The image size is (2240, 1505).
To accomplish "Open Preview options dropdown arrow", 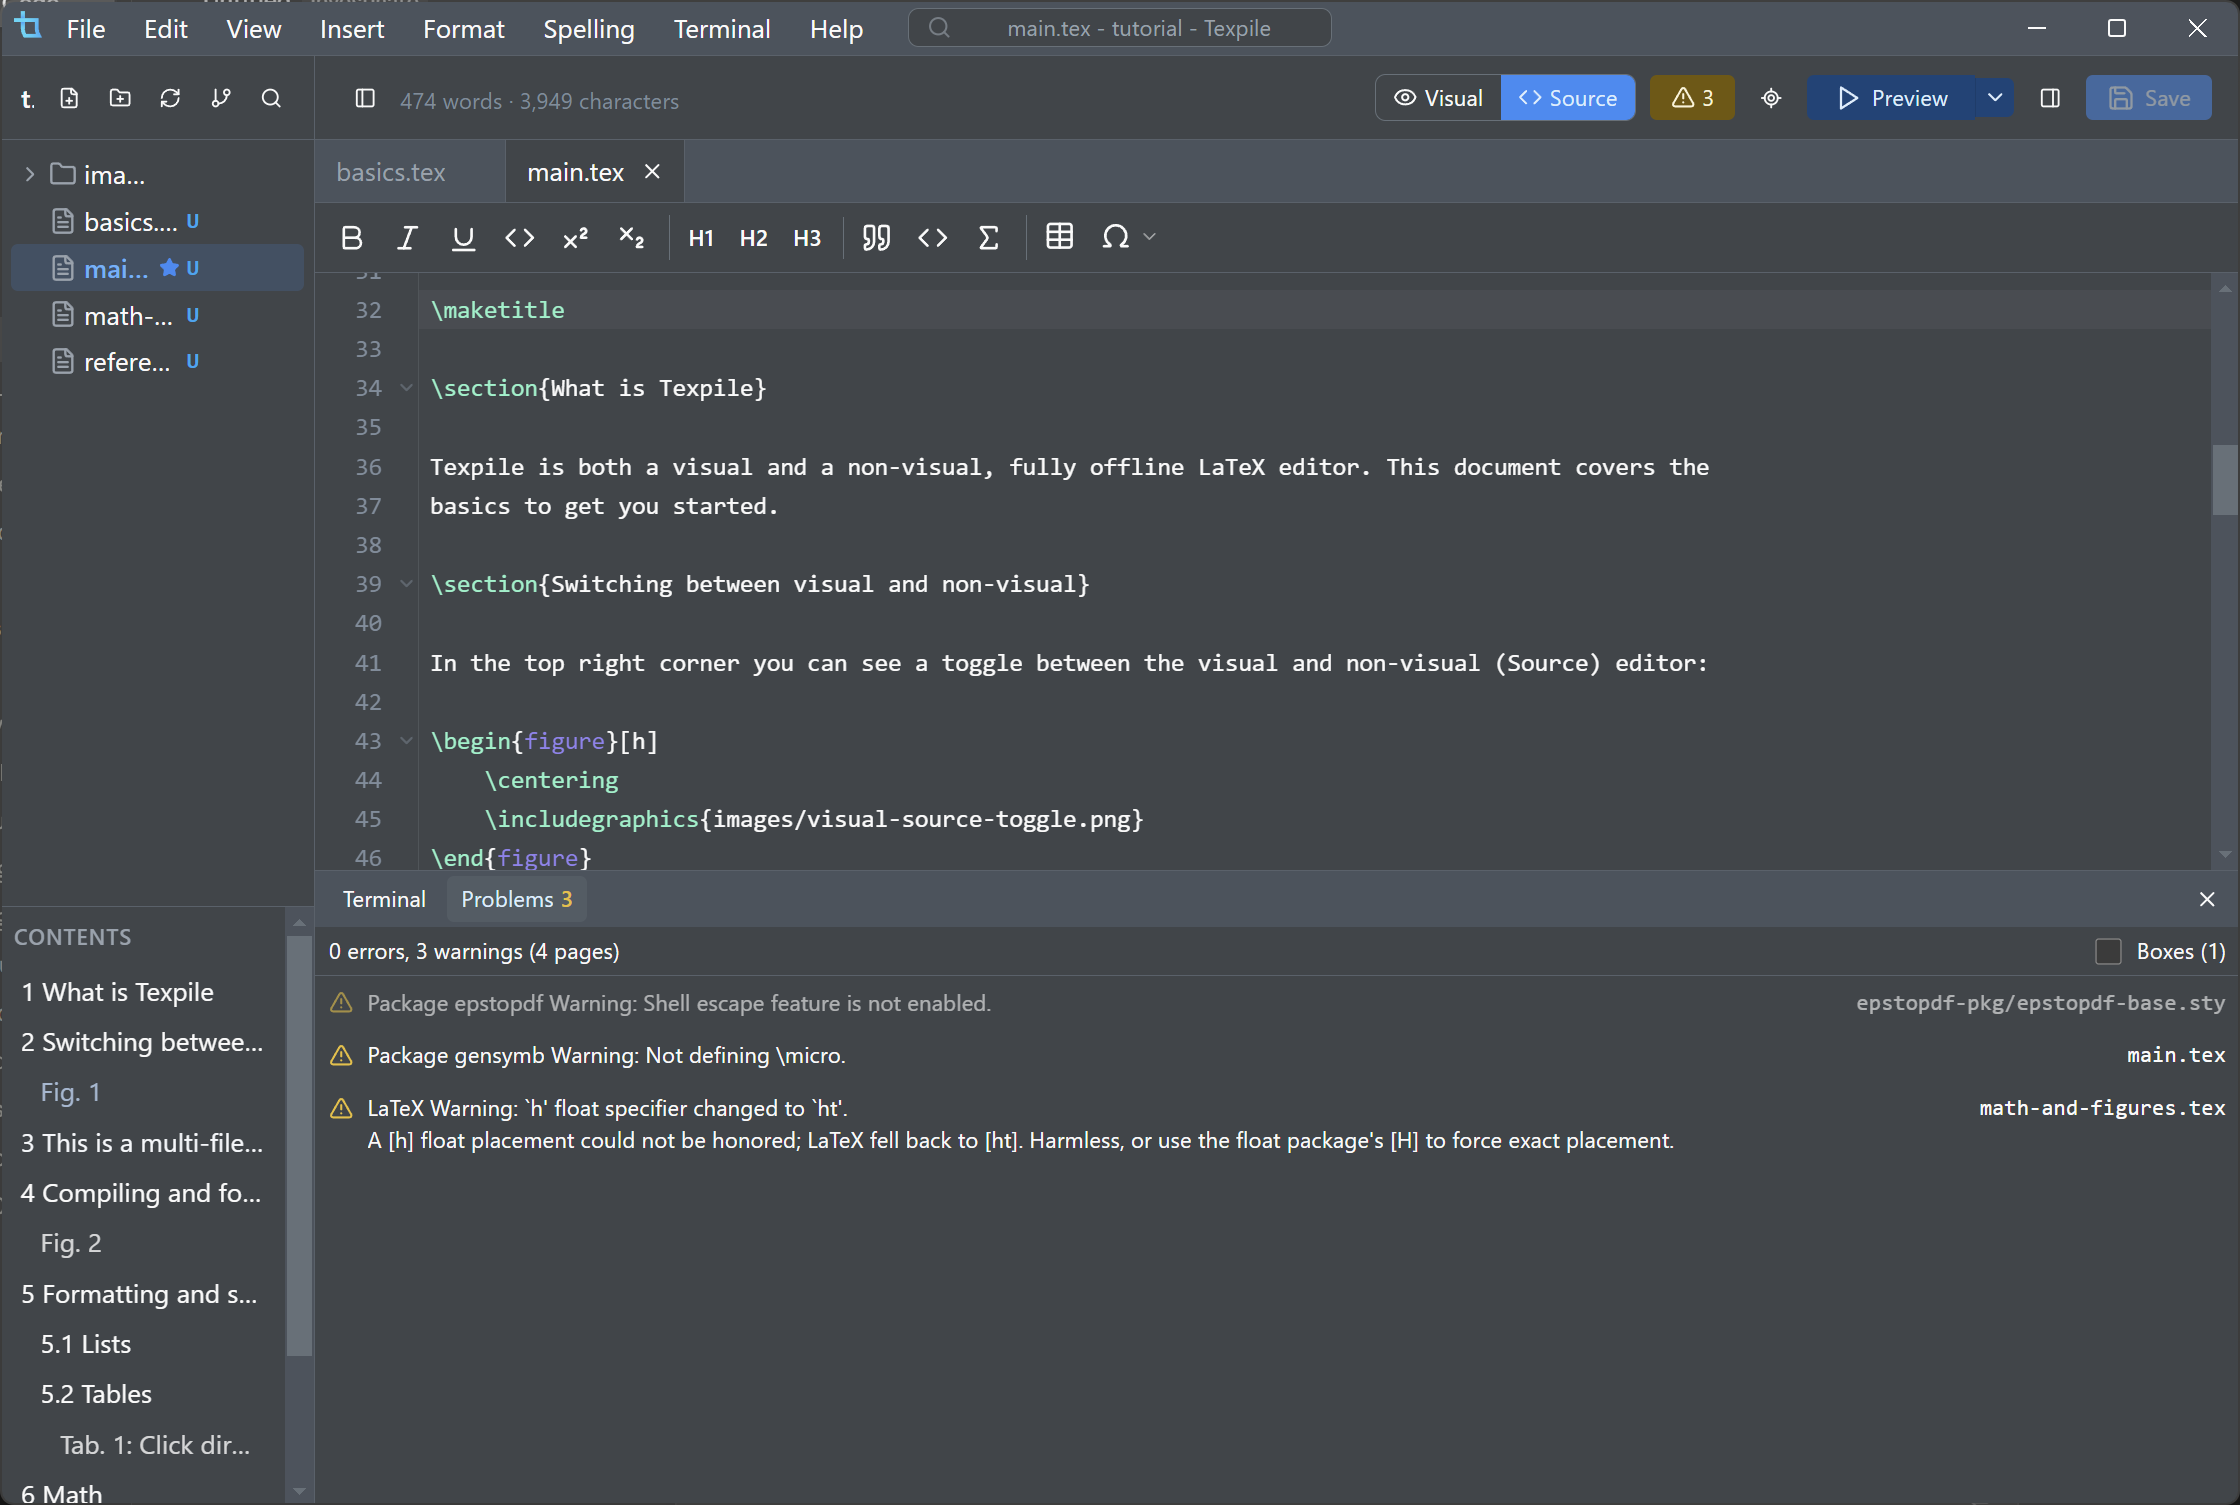I will tap(1995, 98).
